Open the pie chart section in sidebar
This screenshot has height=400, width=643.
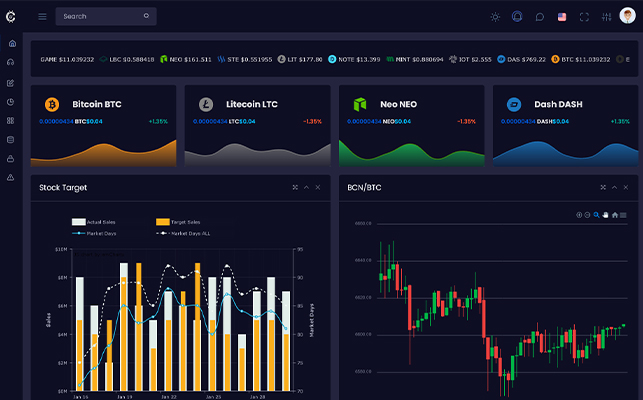click(x=11, y=102)
